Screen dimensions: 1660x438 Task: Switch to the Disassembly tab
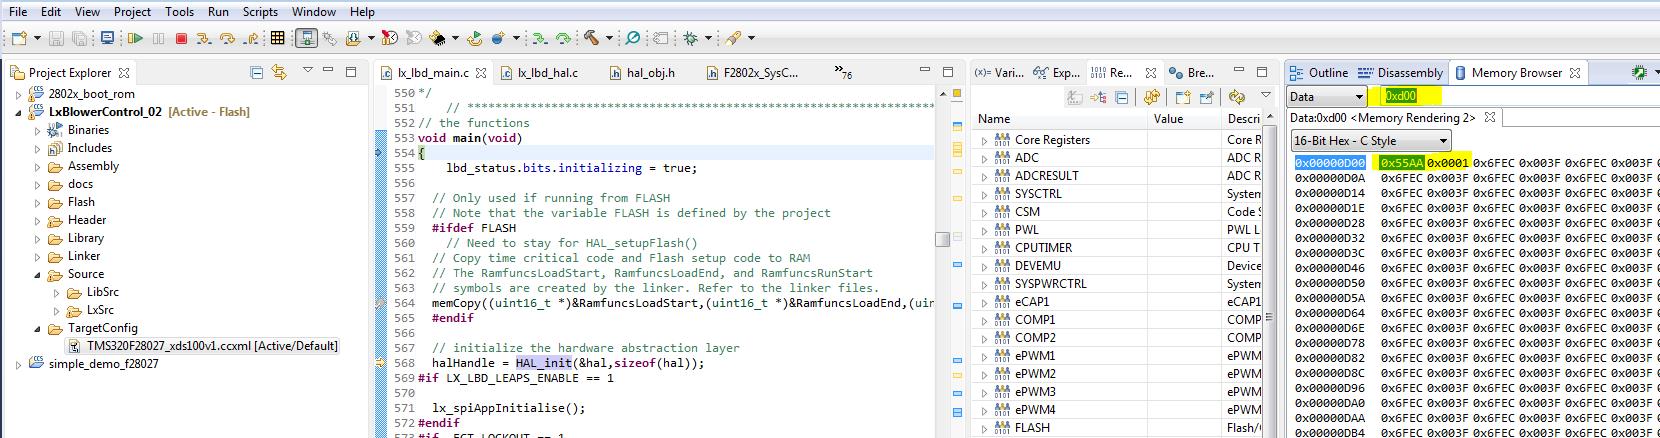[1400, 72]
